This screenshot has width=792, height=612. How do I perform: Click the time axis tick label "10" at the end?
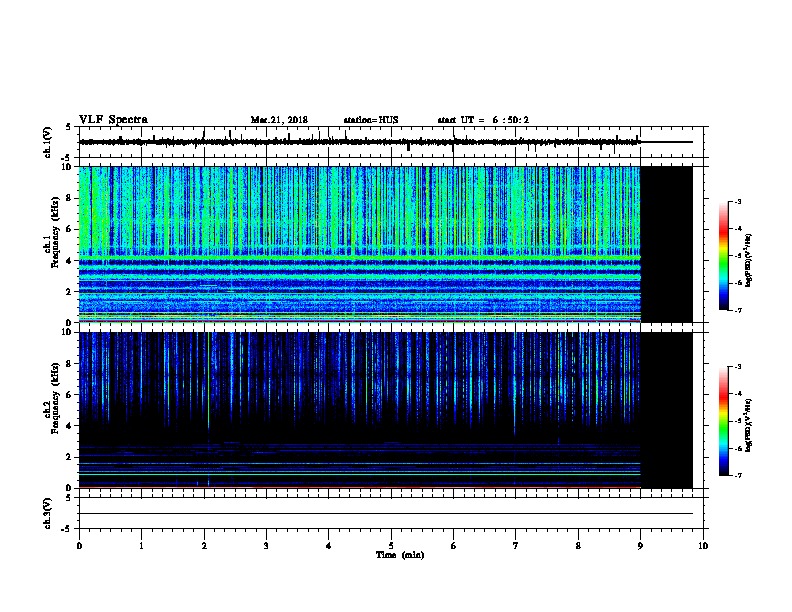tap(703, 546)
